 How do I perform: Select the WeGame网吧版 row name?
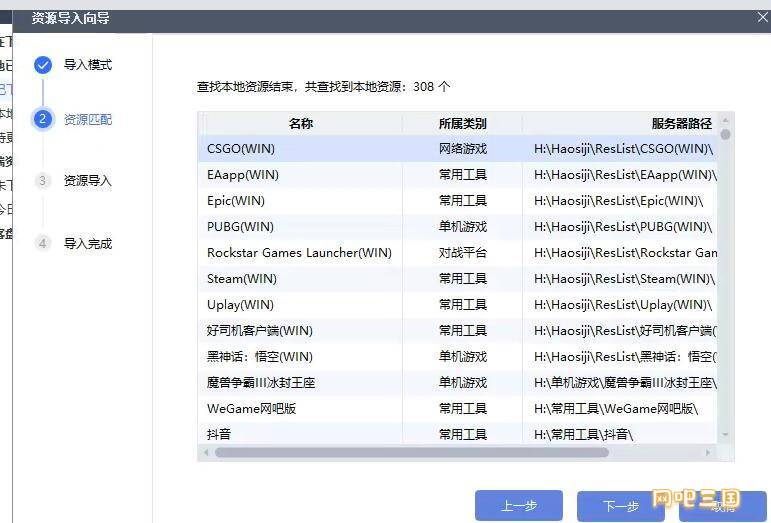(252, 408)
